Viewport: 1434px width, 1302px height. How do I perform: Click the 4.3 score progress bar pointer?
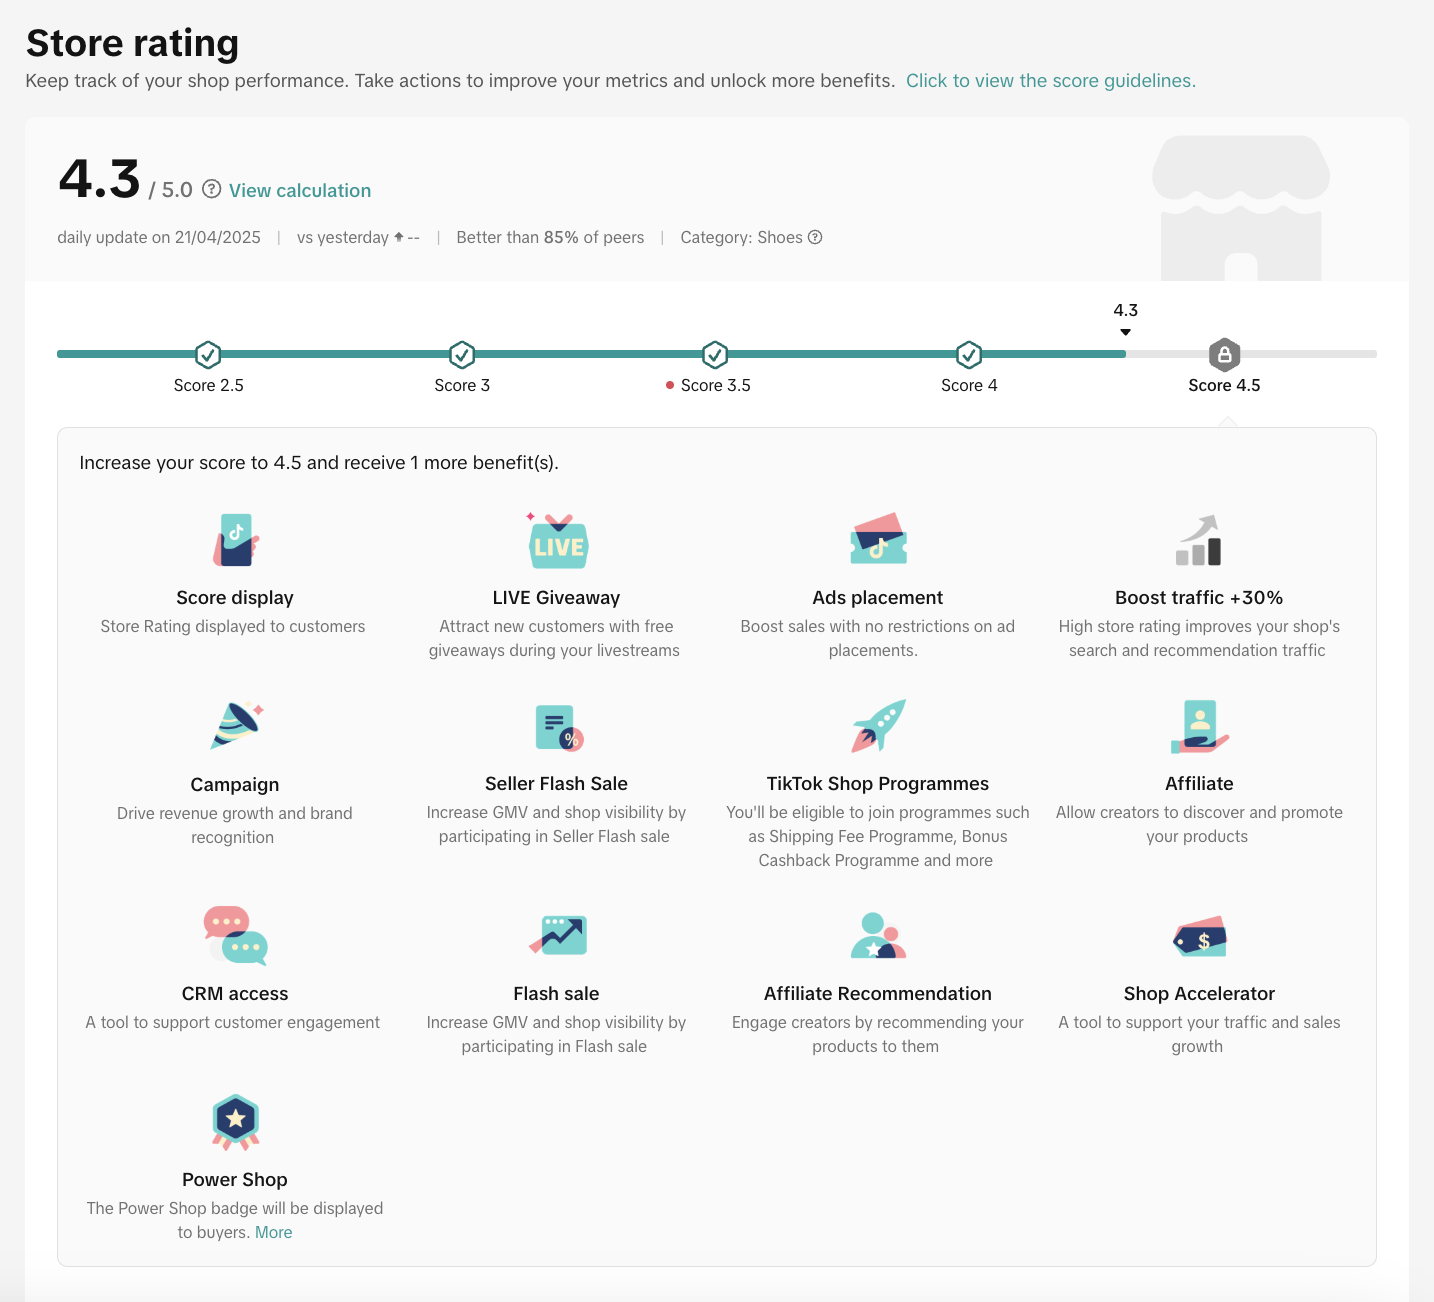(1126, 332)
